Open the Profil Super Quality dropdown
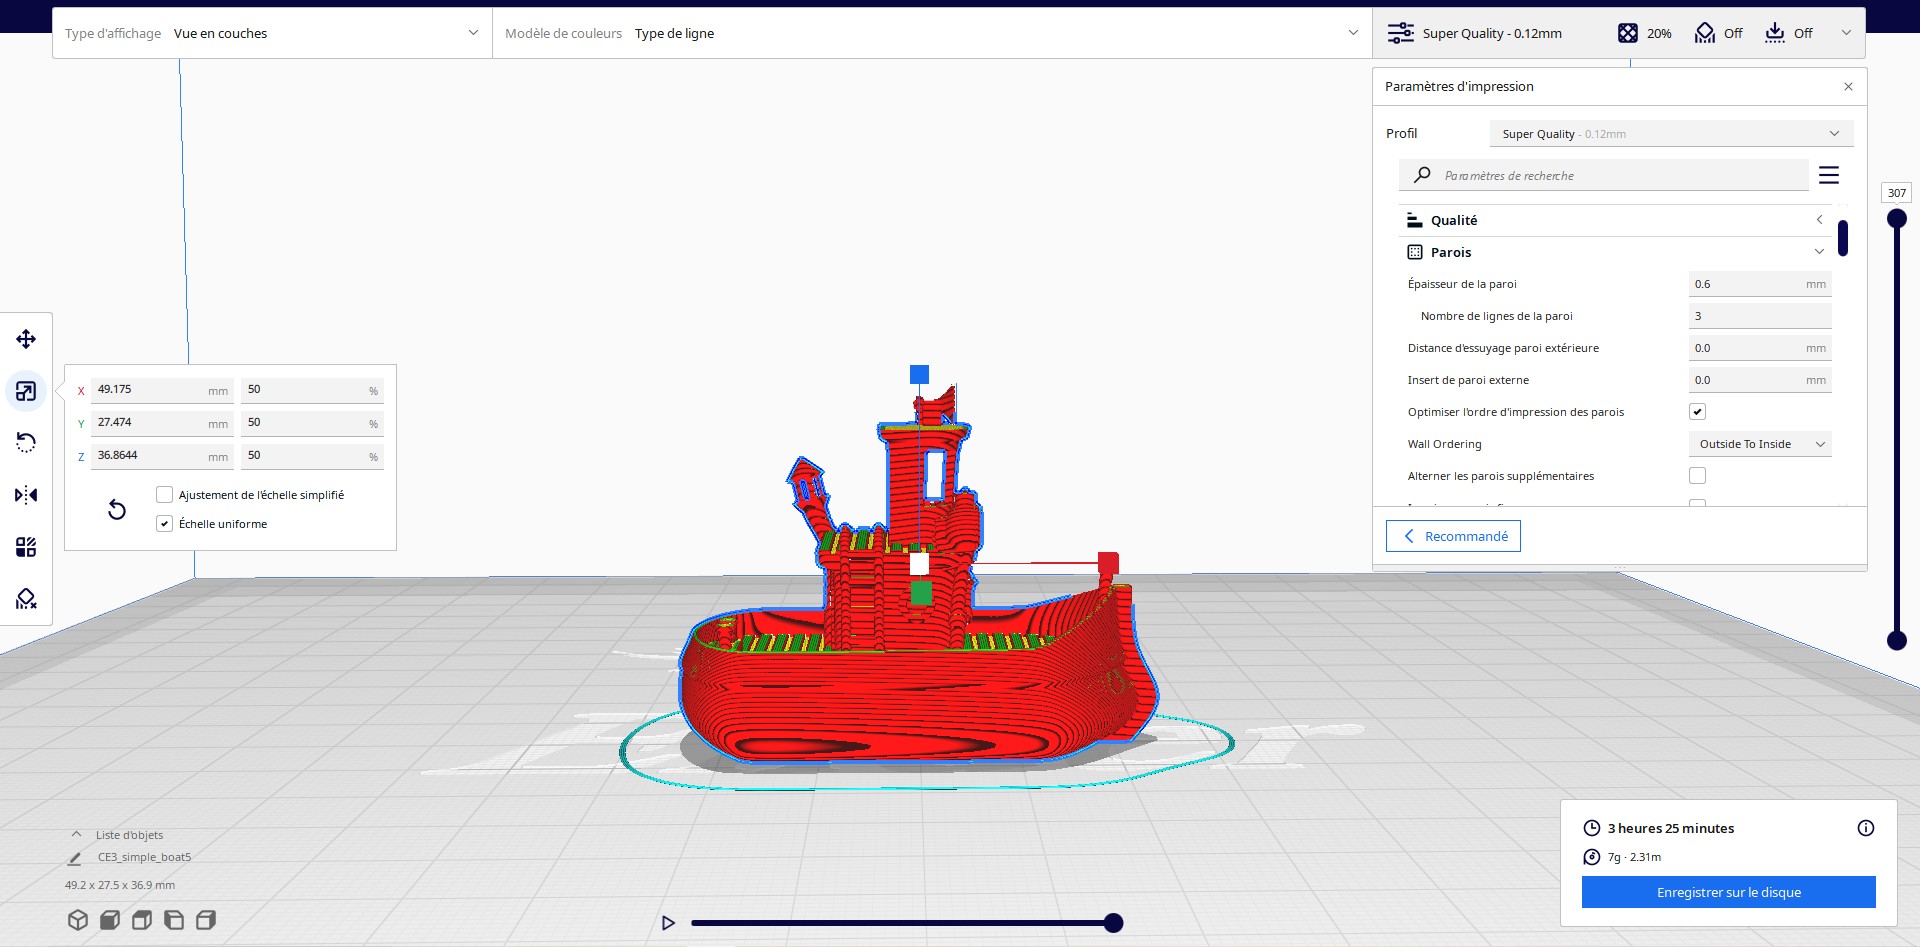The image size is (1920, 947). (x=1671, y=134)
